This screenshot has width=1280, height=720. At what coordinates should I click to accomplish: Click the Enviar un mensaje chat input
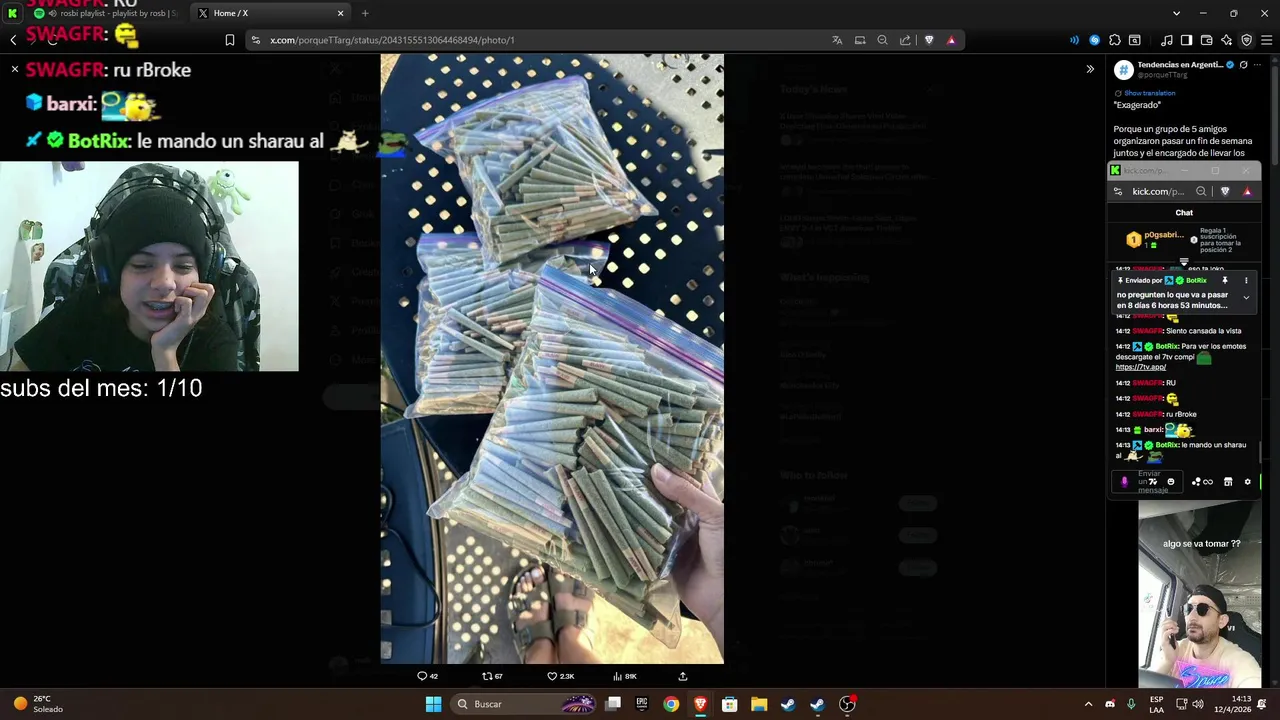point(1149,482)
